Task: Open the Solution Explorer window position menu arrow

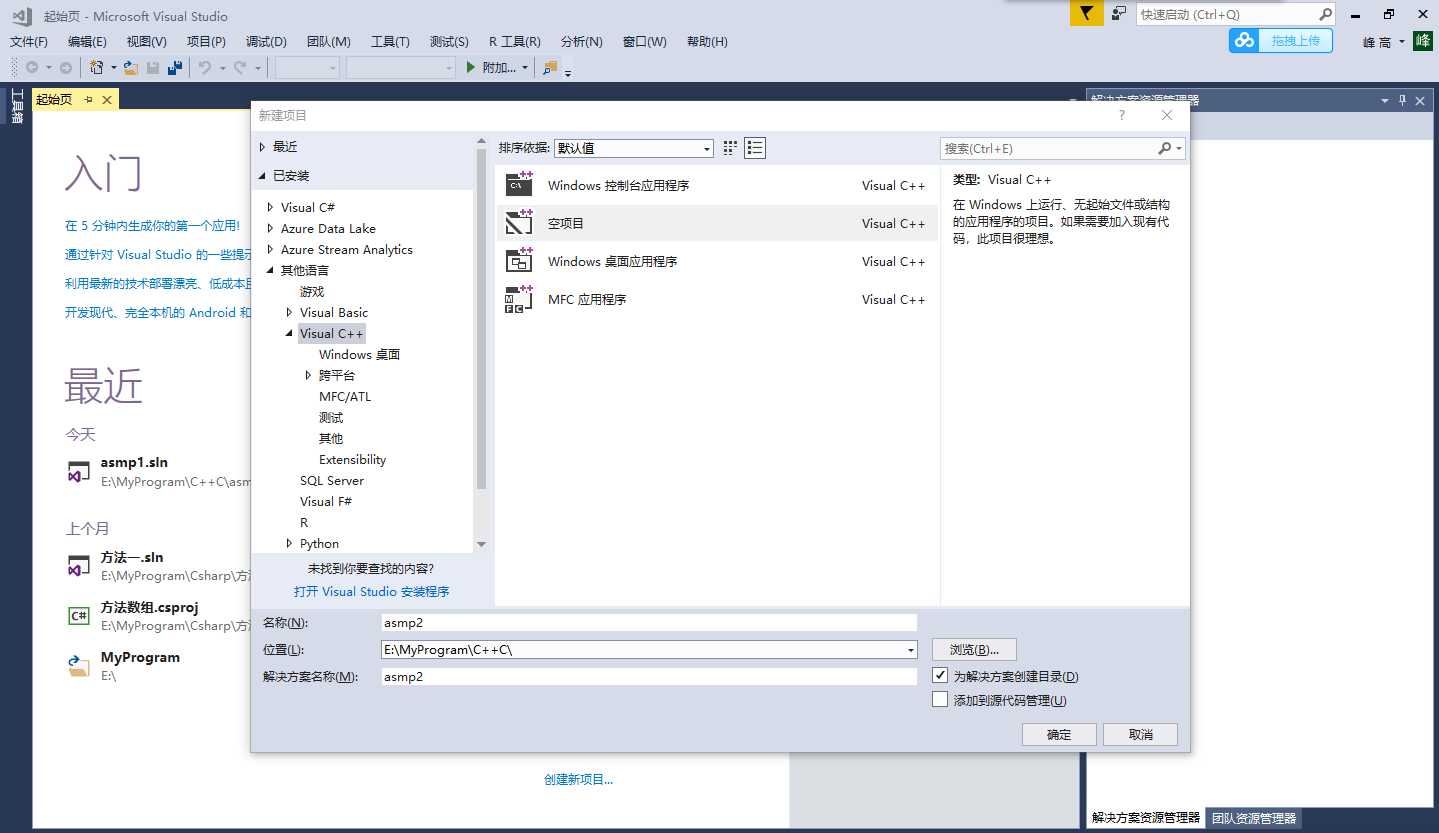Action: pyautogui.click(x=1385, y=100)
